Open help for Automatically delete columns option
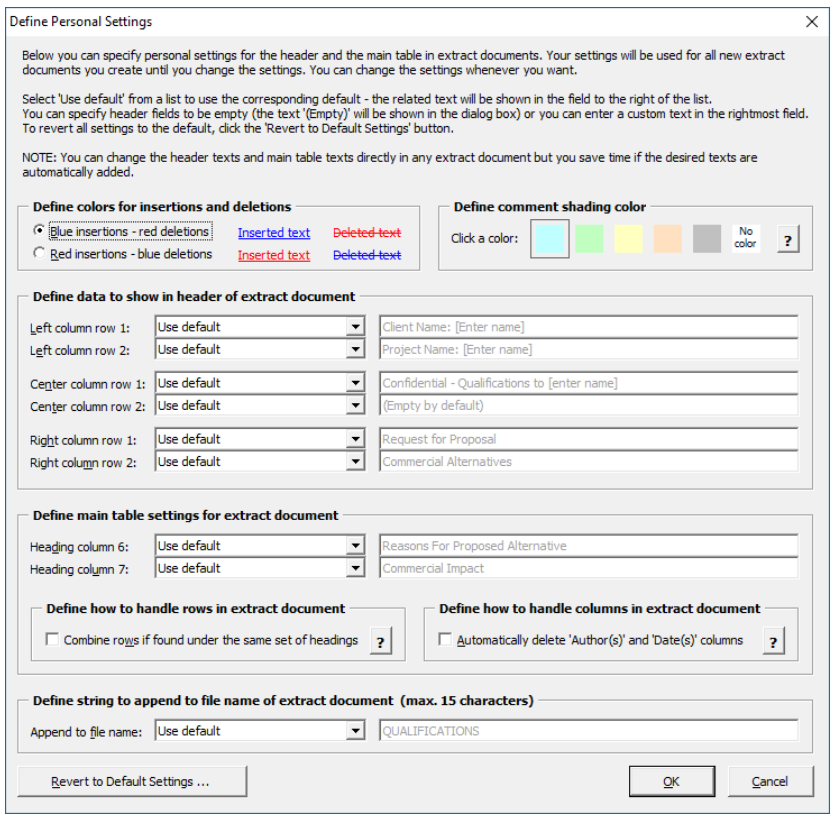 773,641
